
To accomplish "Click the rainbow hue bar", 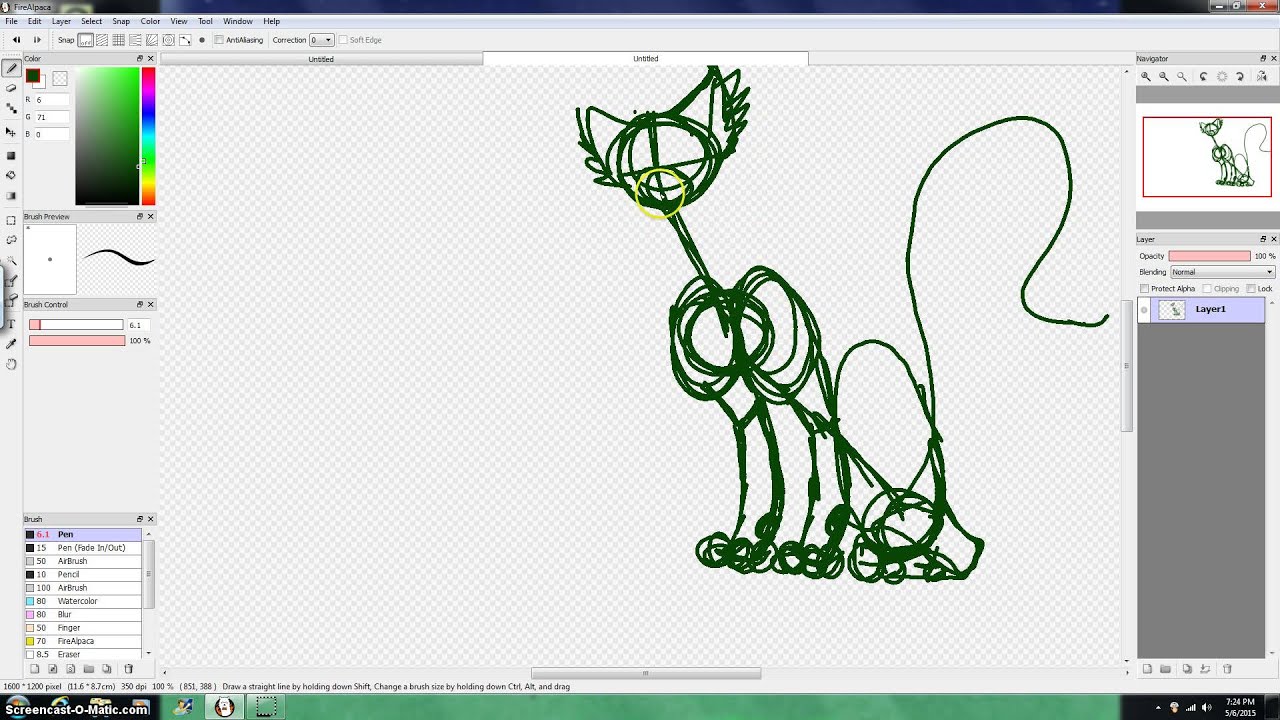I will (147, 136).
